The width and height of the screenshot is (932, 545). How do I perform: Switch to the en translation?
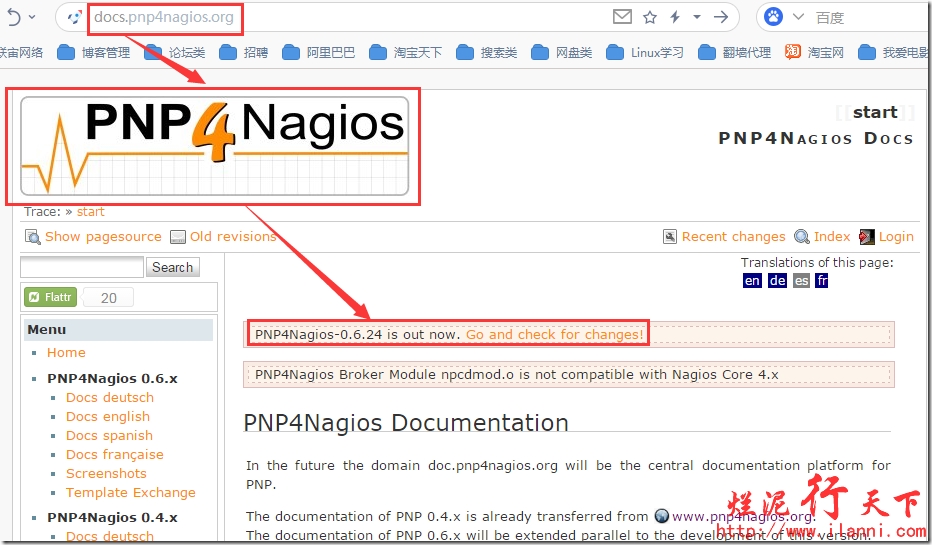click(752, 281)
